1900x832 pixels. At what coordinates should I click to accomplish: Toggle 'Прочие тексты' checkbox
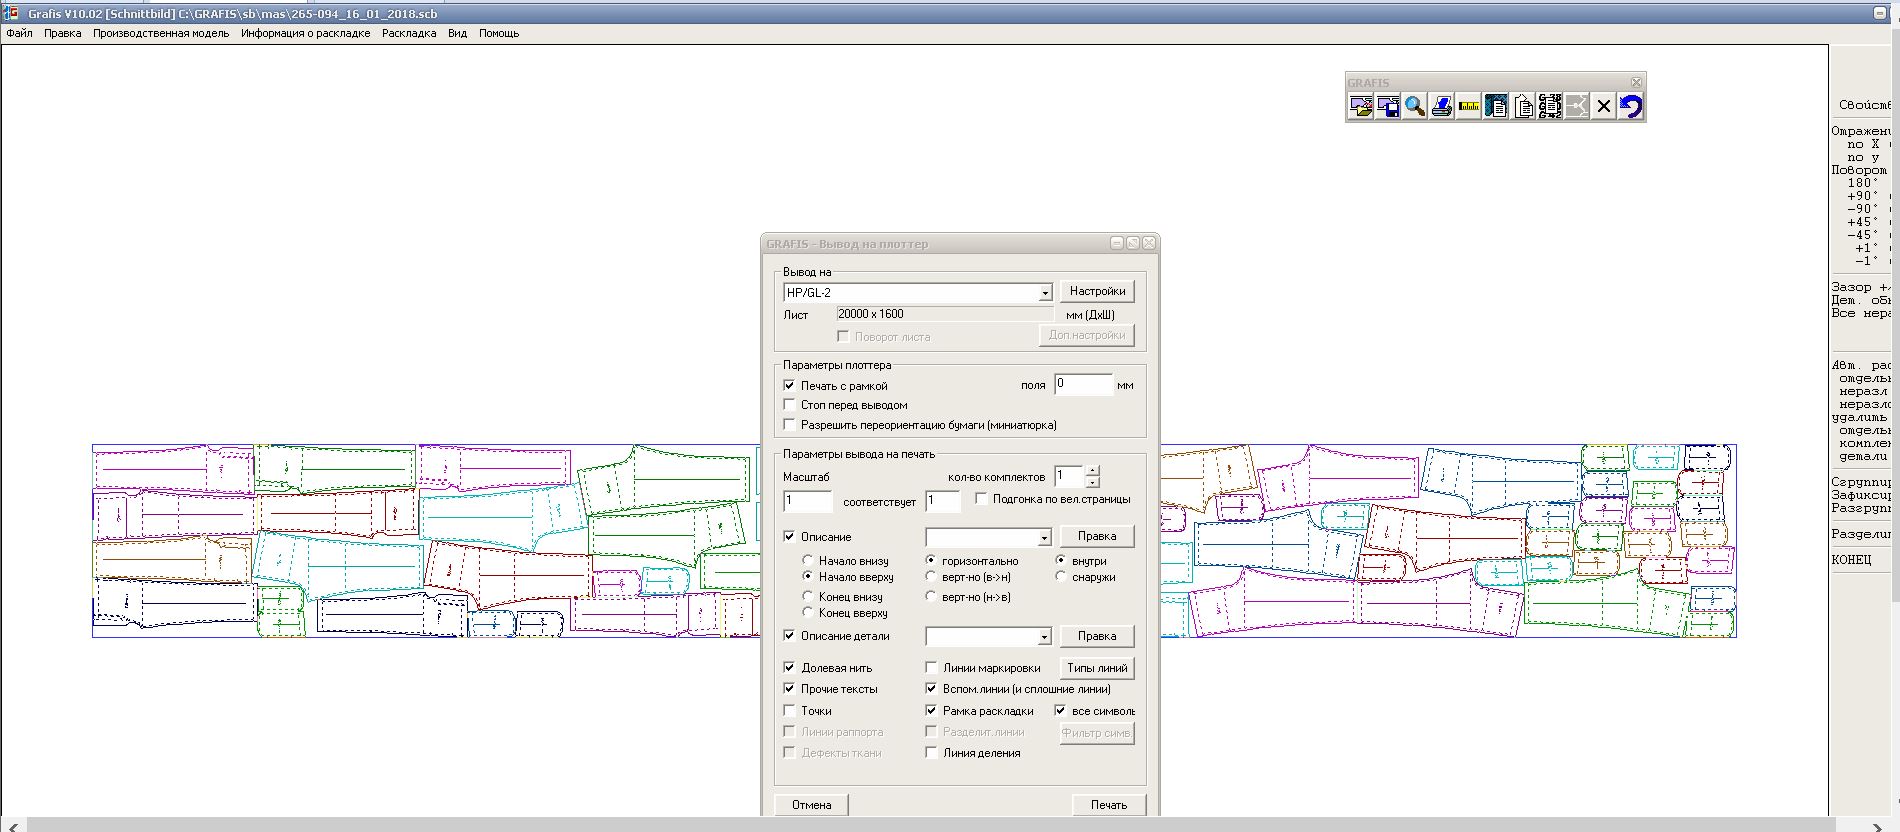click(x=789, y=689)
